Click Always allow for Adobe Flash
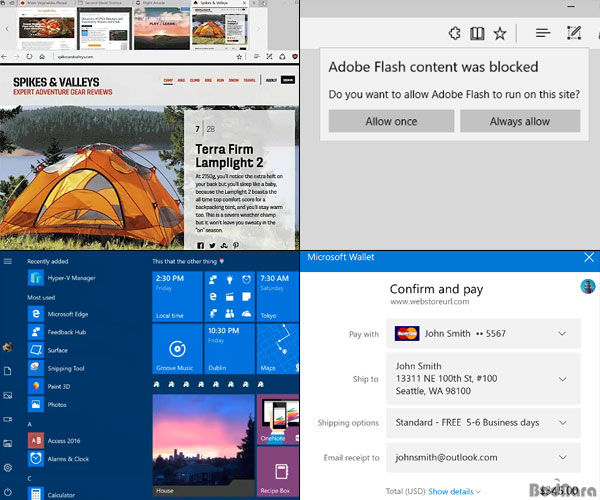The height and width of the screenshot is (500, 600). 520,121
